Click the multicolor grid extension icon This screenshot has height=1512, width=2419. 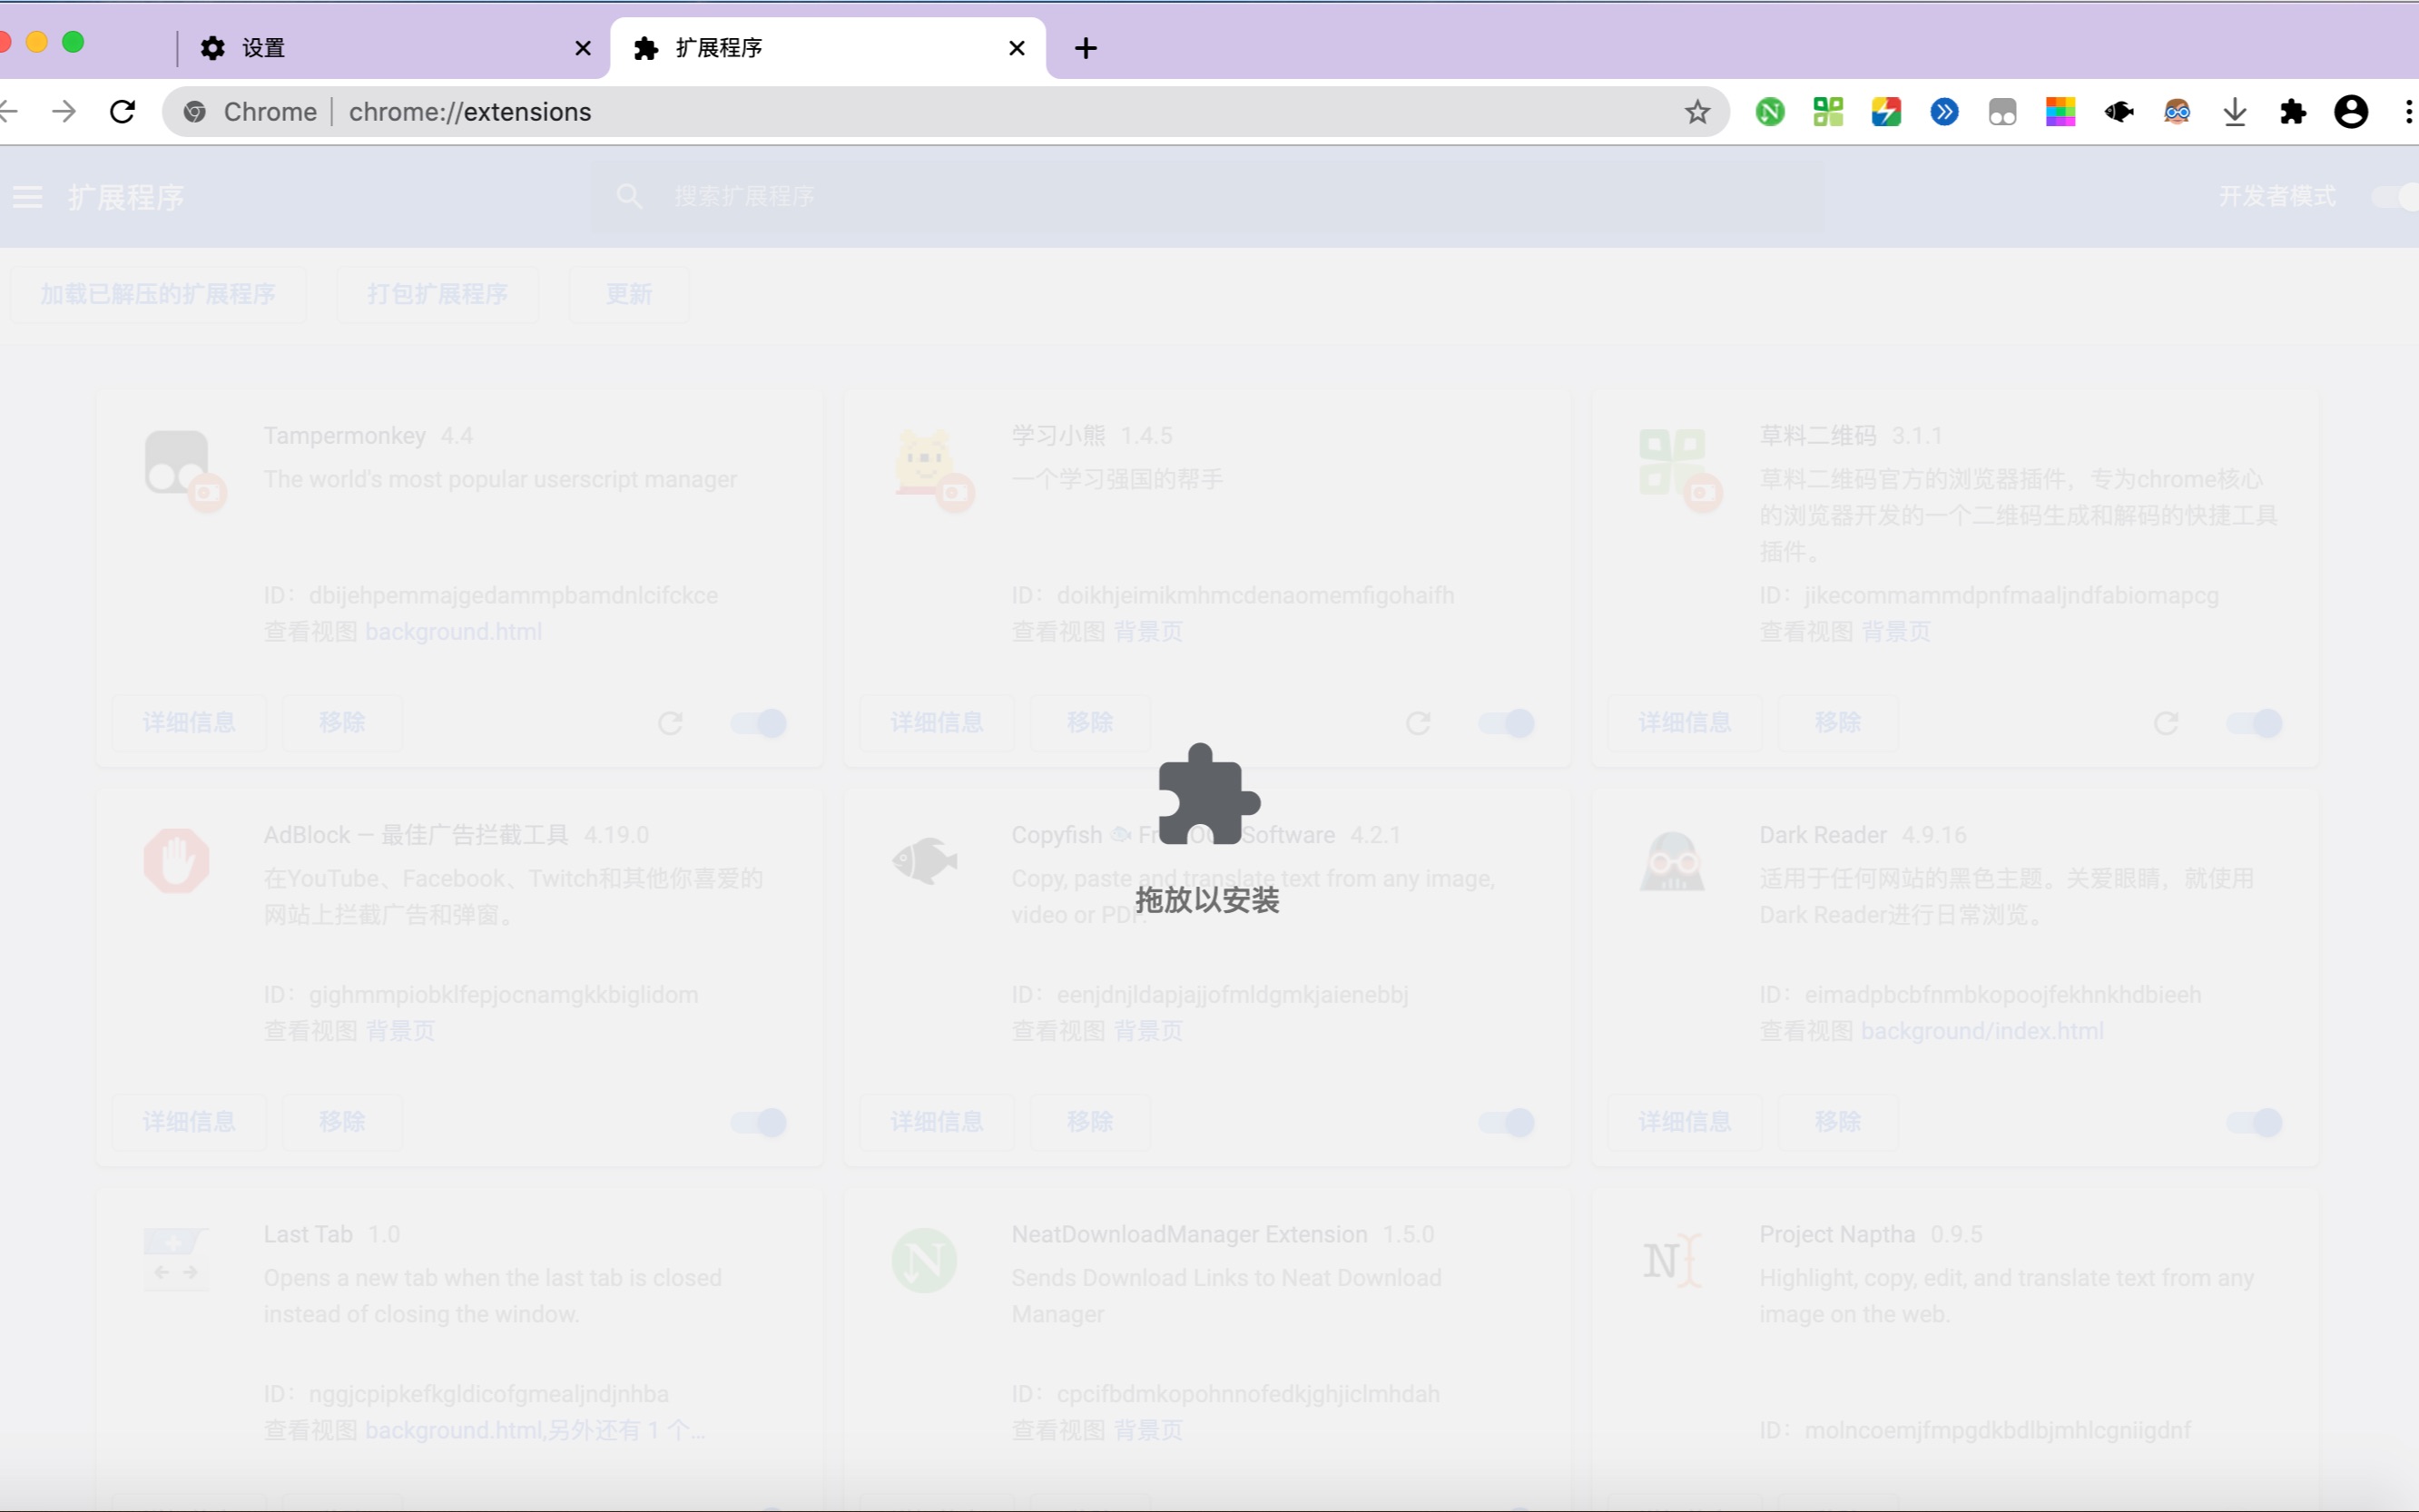[2060, 112]
